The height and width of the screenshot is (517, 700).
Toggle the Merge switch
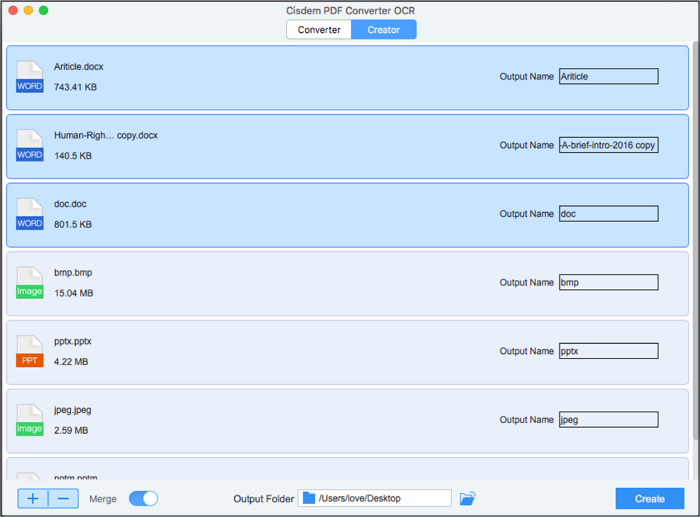(x=143, y=498)
